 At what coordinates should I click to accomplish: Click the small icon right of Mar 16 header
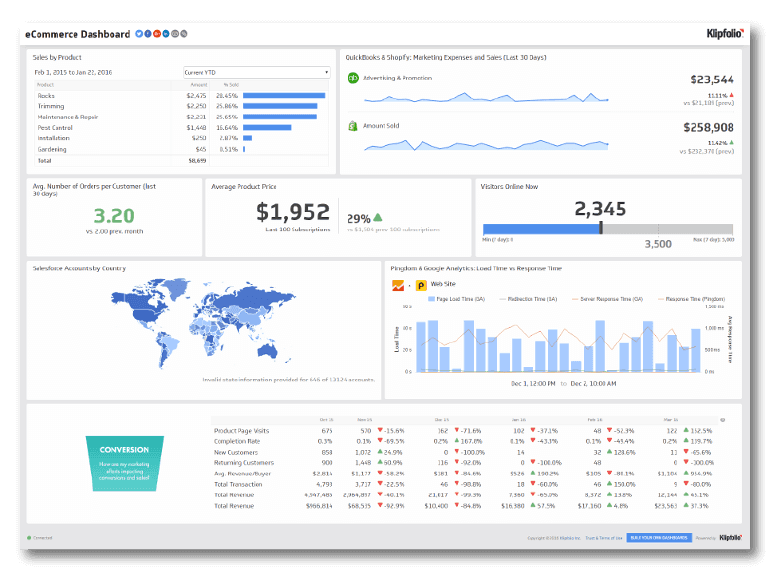point(722,420)
